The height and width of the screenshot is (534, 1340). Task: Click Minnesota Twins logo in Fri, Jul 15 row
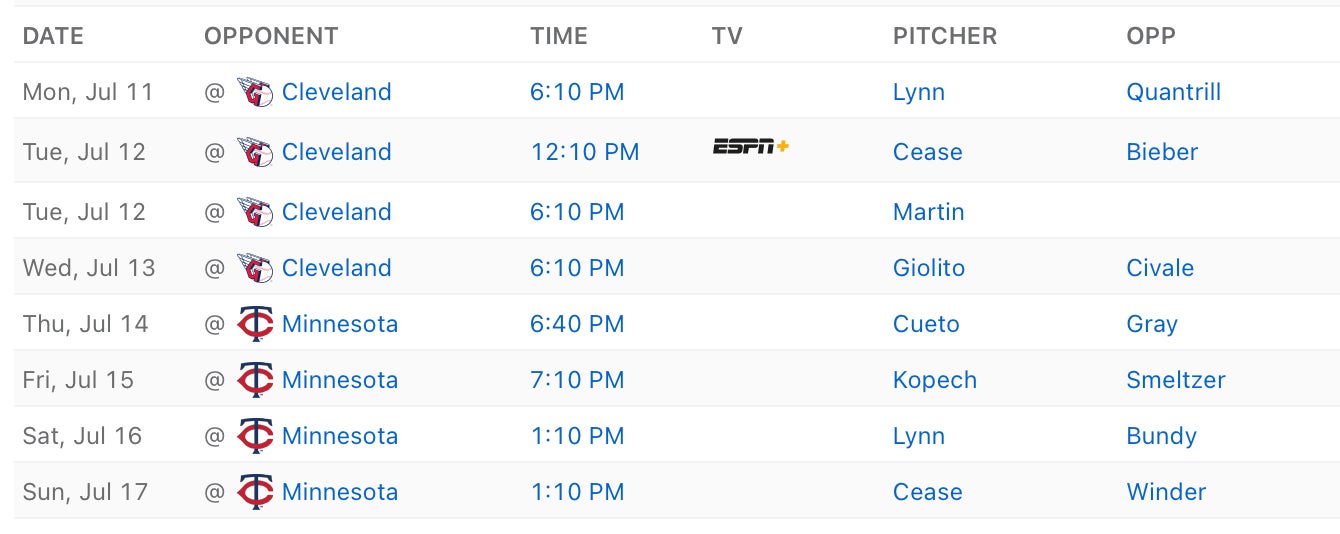point(255,380)
